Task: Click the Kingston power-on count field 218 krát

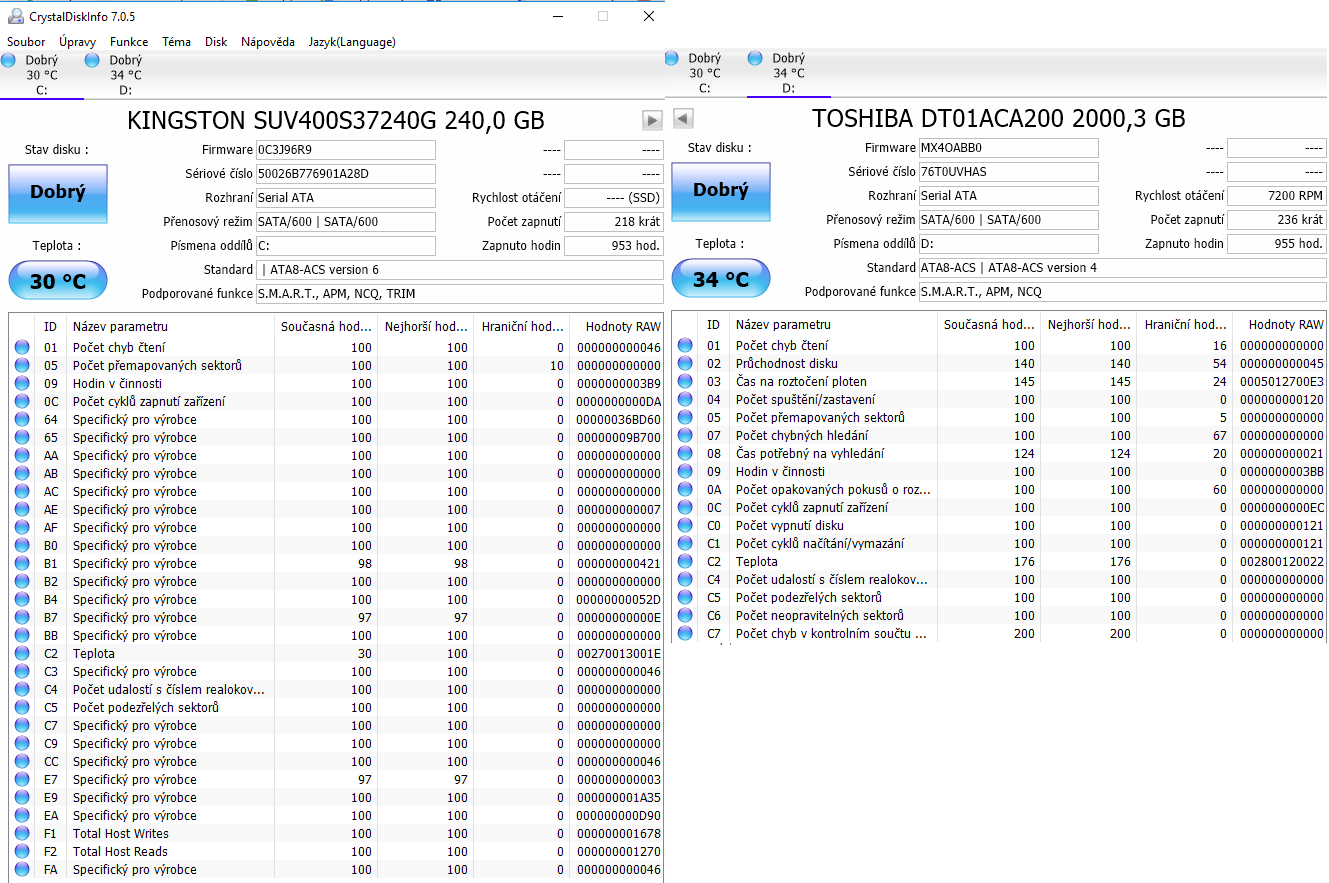Action: 614,222
